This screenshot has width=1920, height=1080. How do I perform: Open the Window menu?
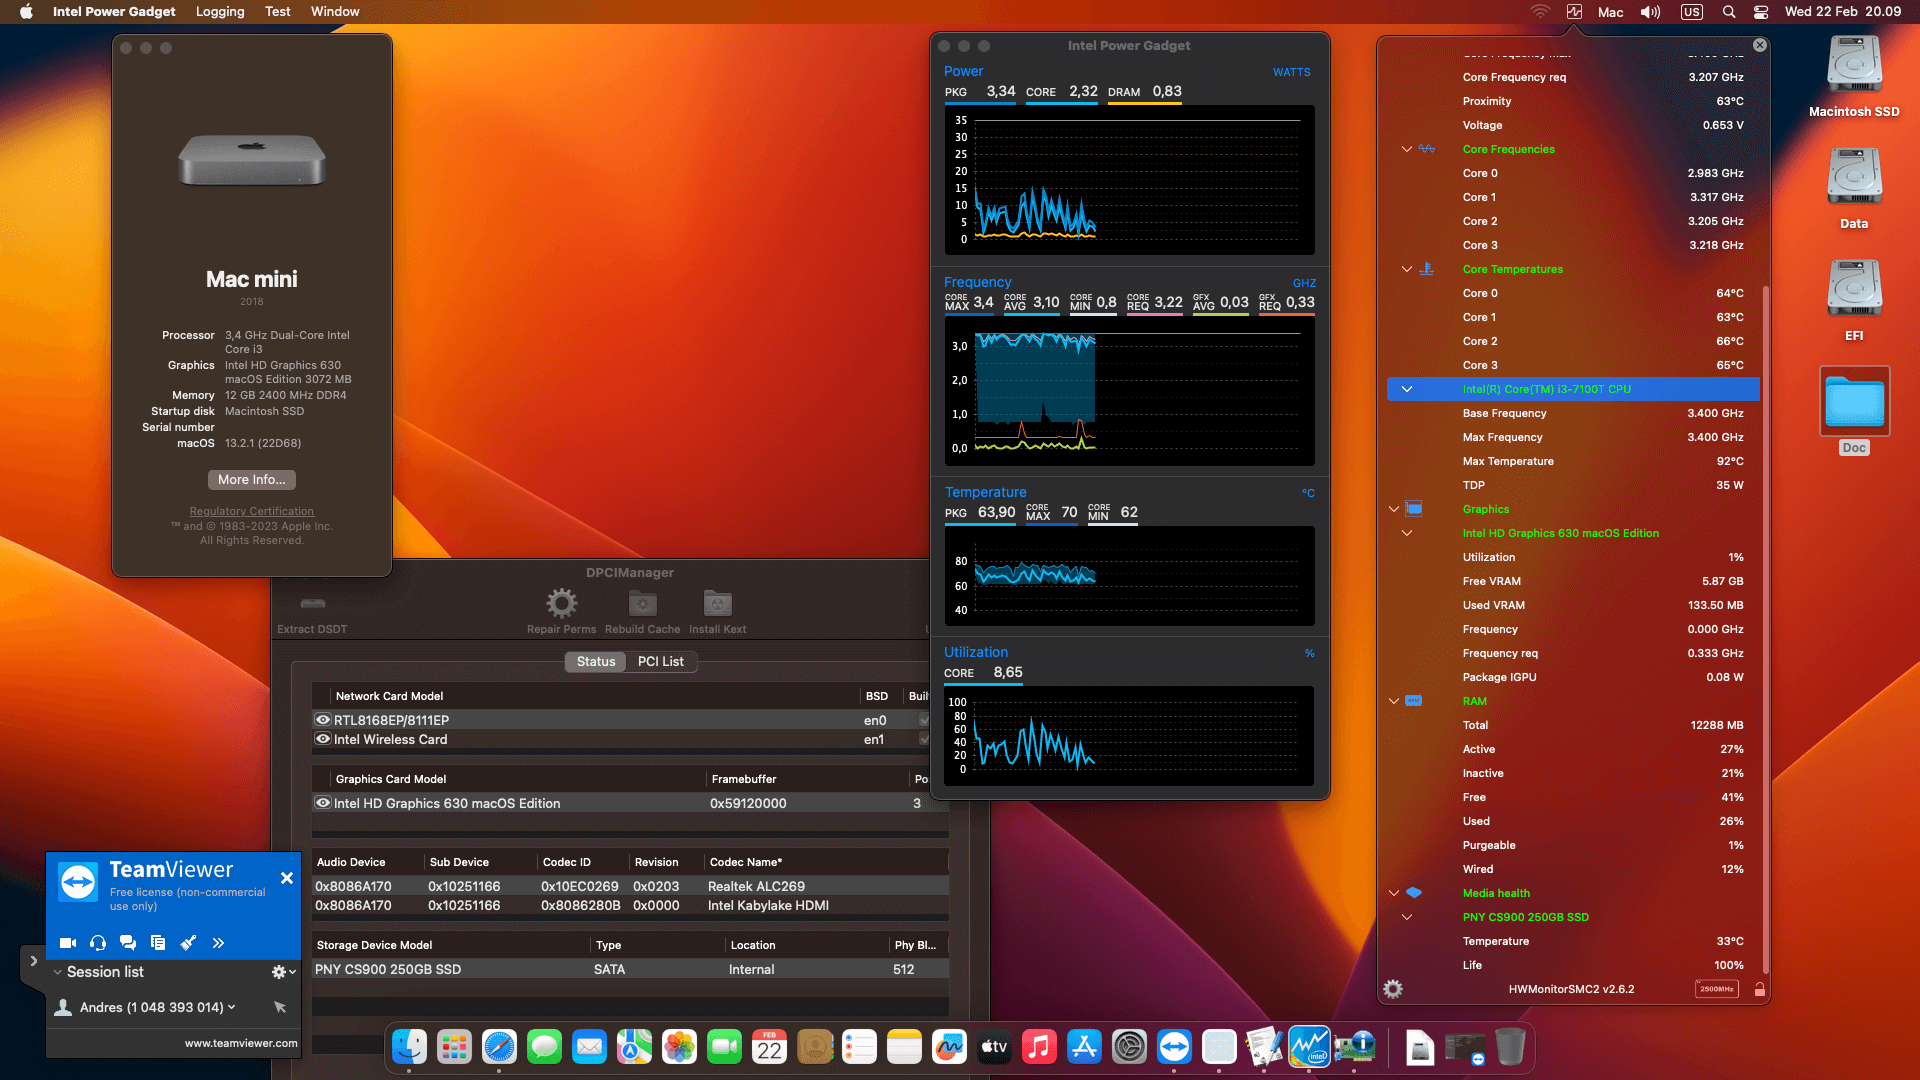pyautogui.click(x=335, y=12)
